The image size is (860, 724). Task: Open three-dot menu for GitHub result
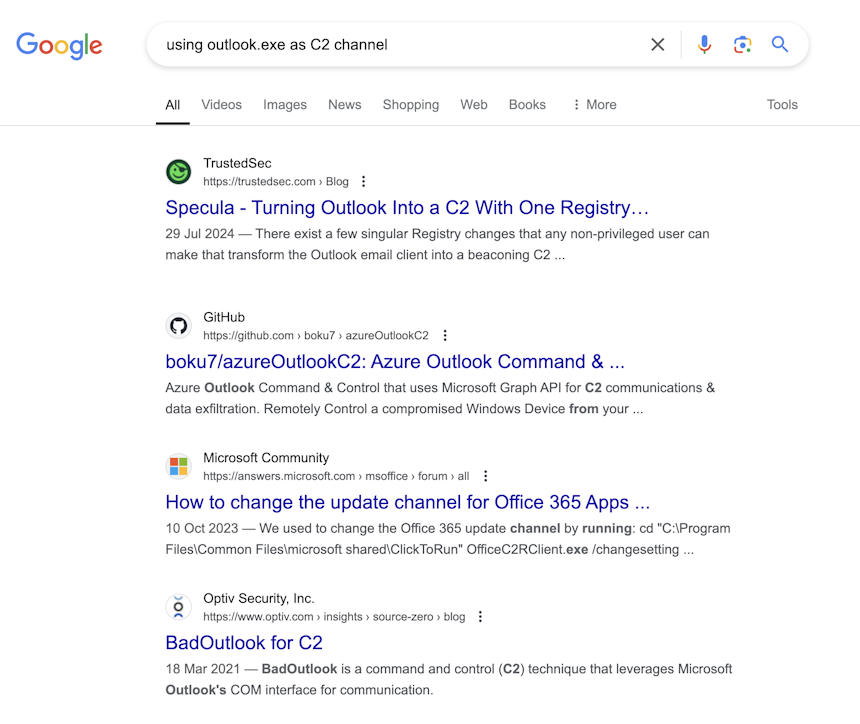[445, 336]
